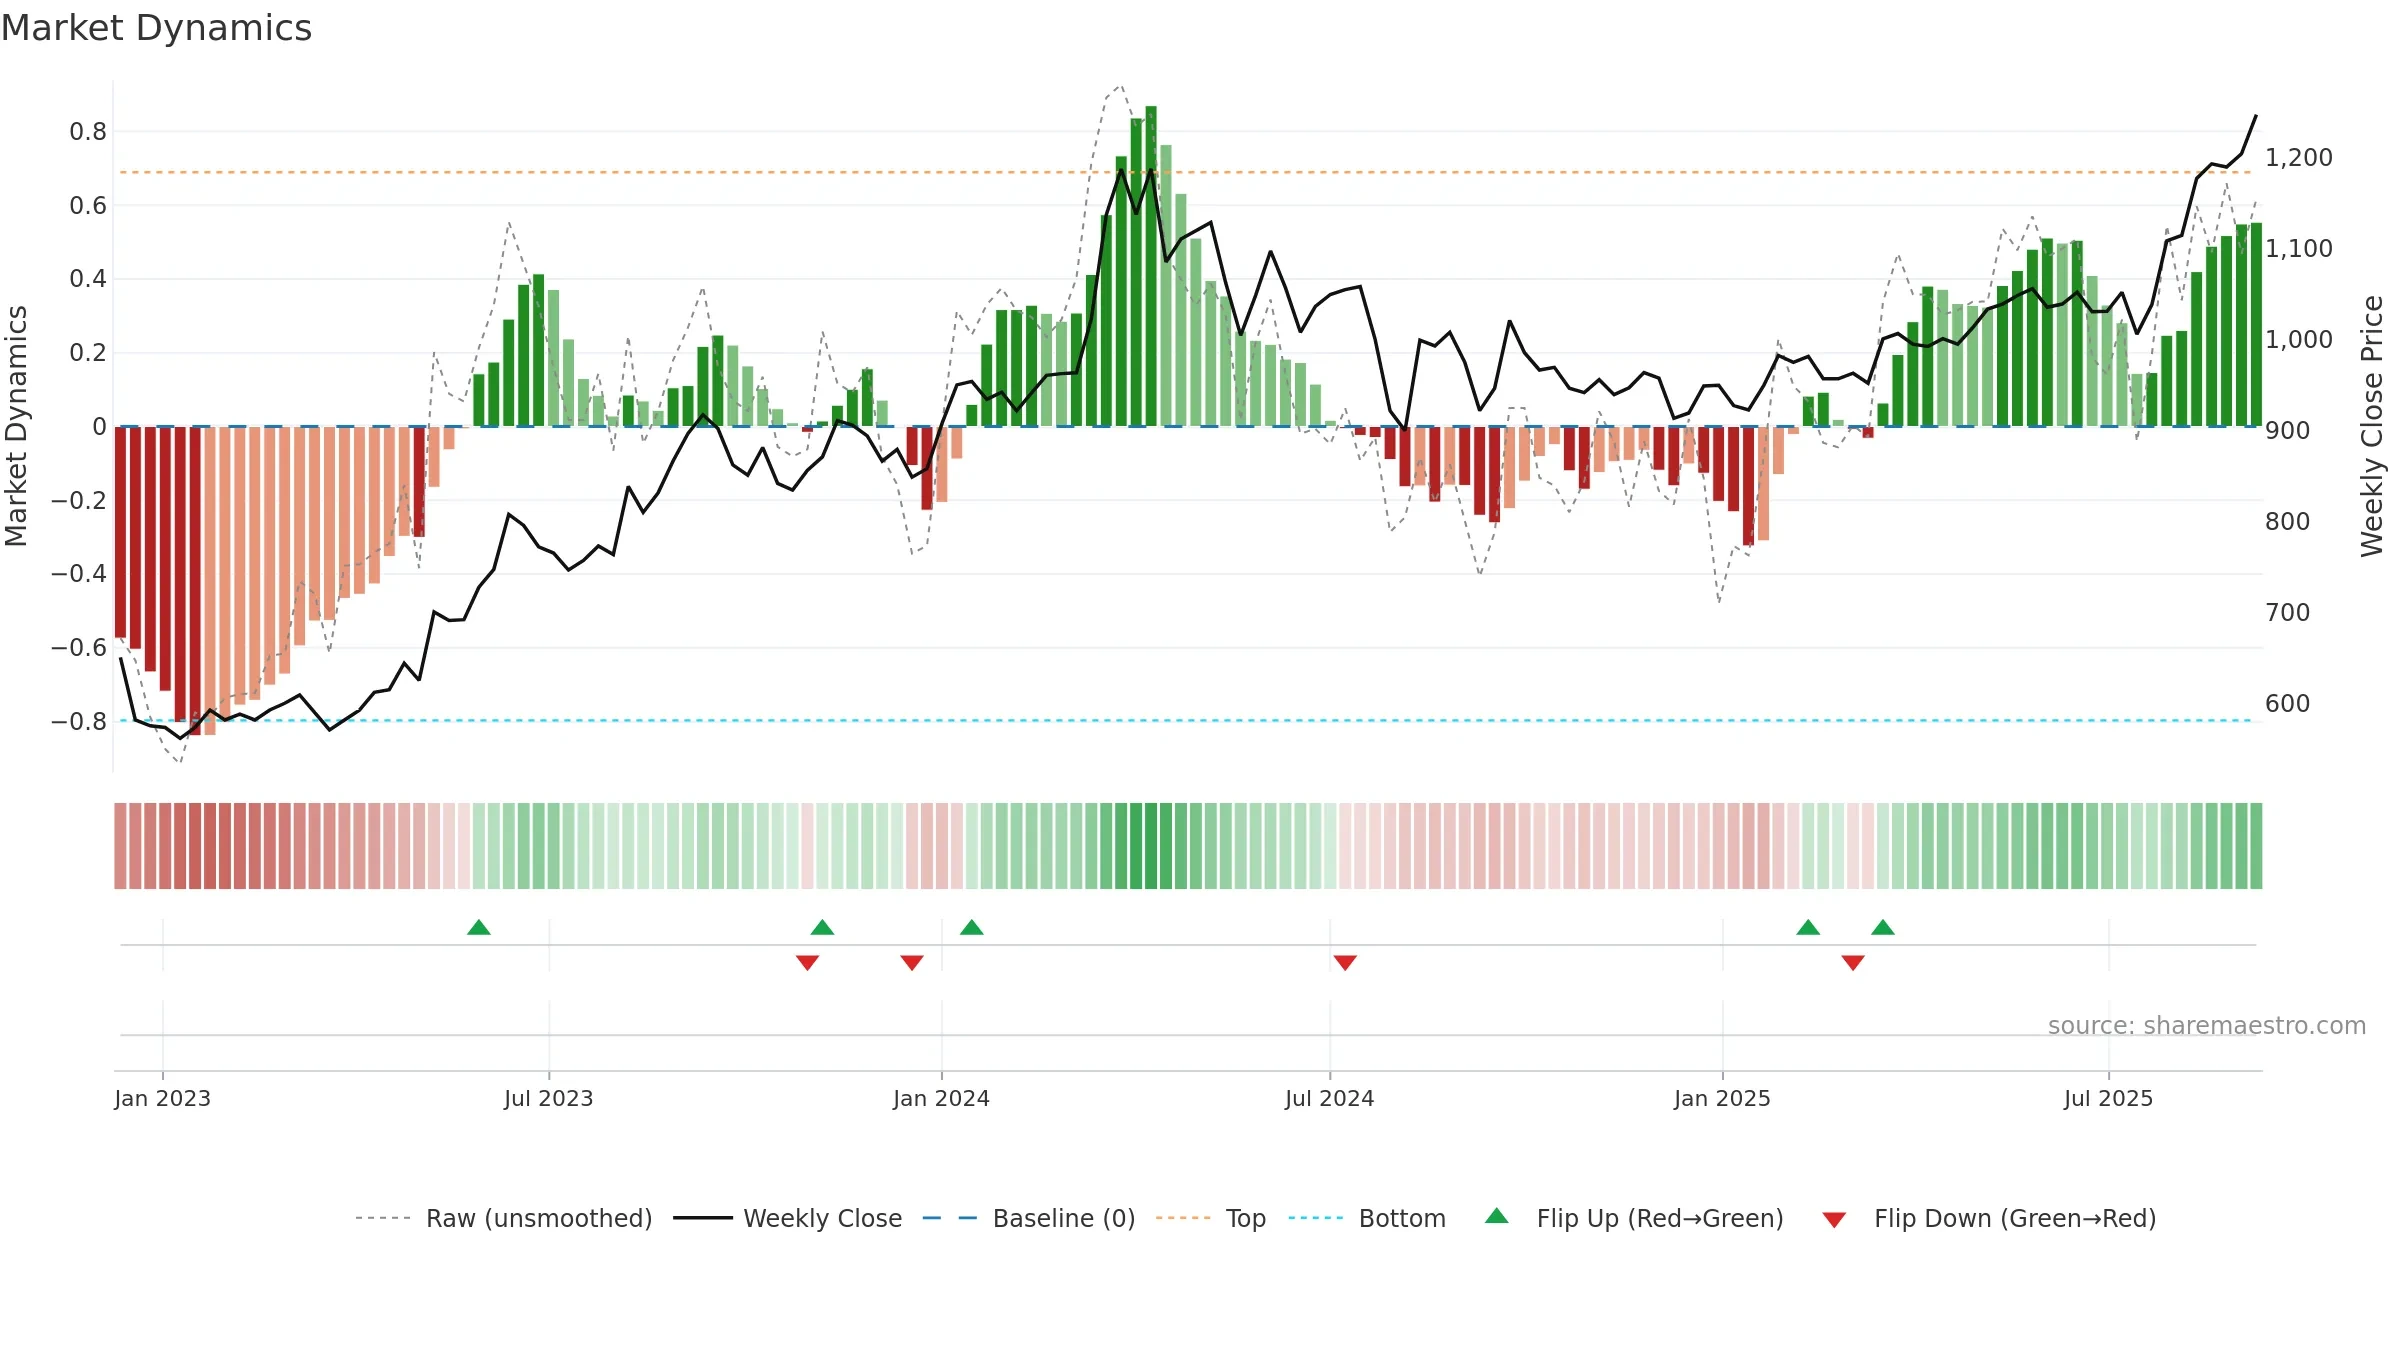This screenshot has width=2400, height=1350.
Task: Click the vertical Market Dynamics axis title
Action: tap(16, 426)
